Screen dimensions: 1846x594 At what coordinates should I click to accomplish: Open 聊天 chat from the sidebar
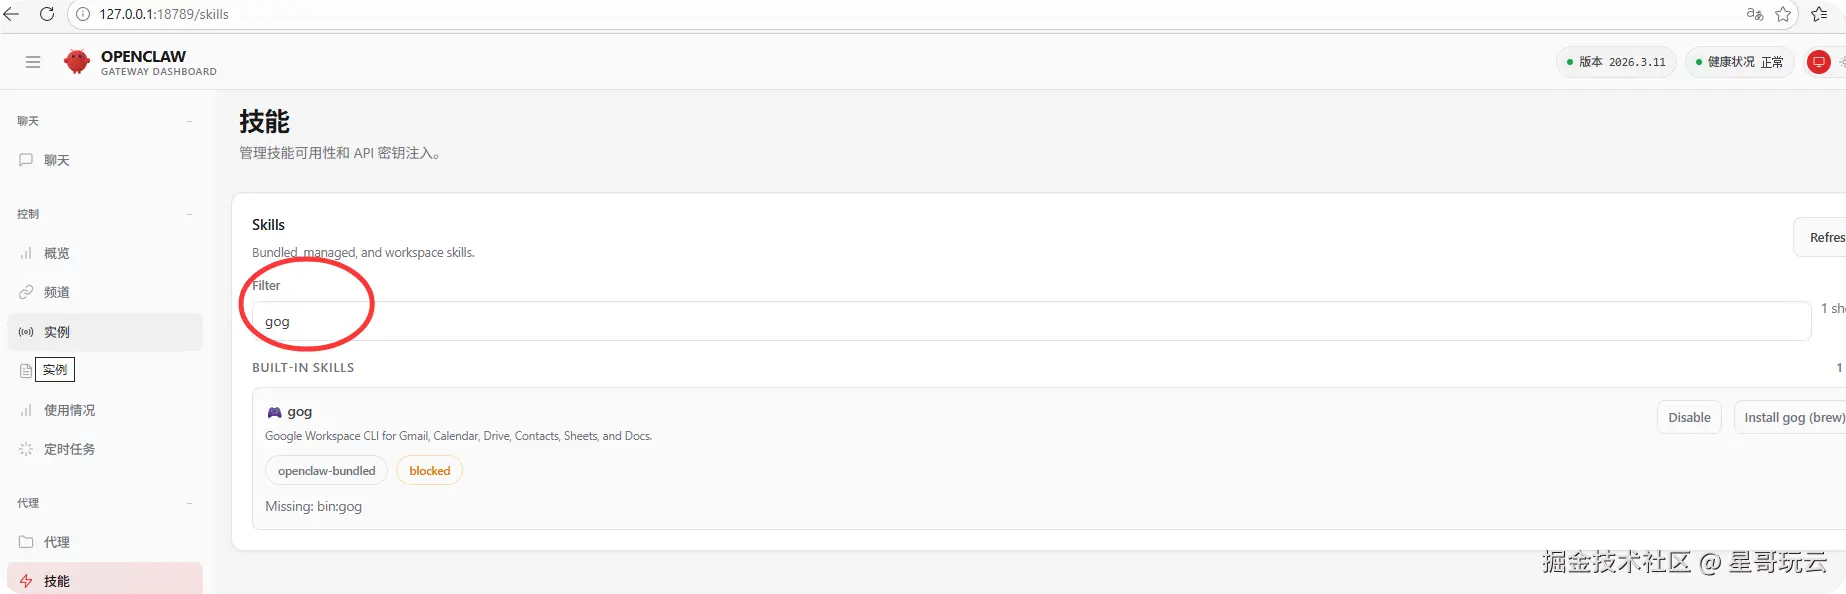[57, 160]
